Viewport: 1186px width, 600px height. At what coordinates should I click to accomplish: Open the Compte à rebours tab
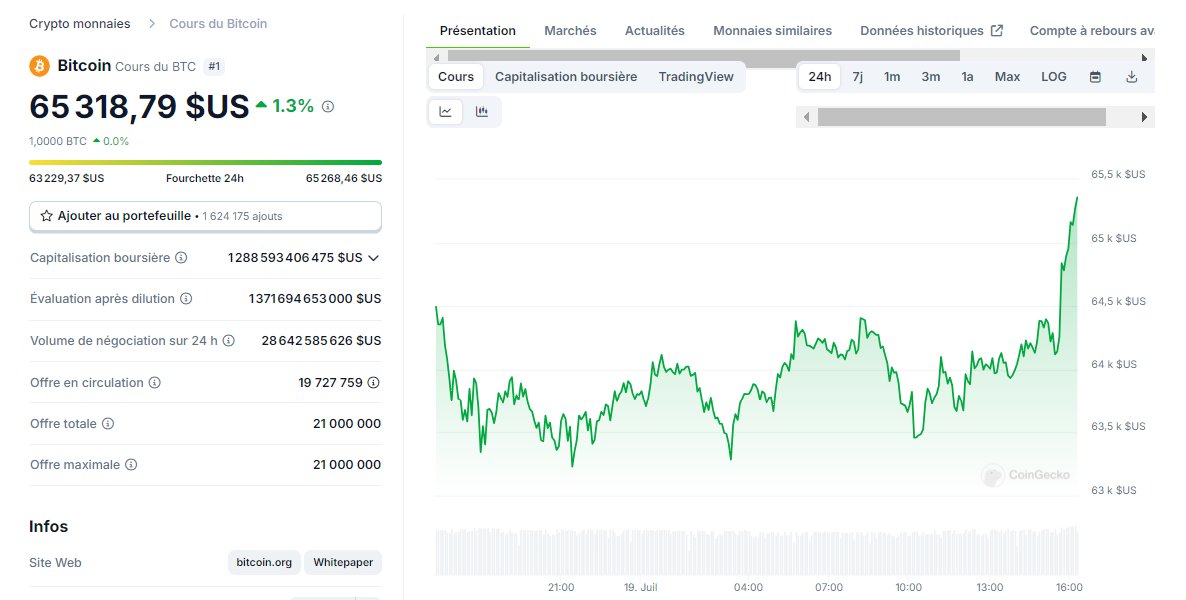click(x=1092, y=31)
